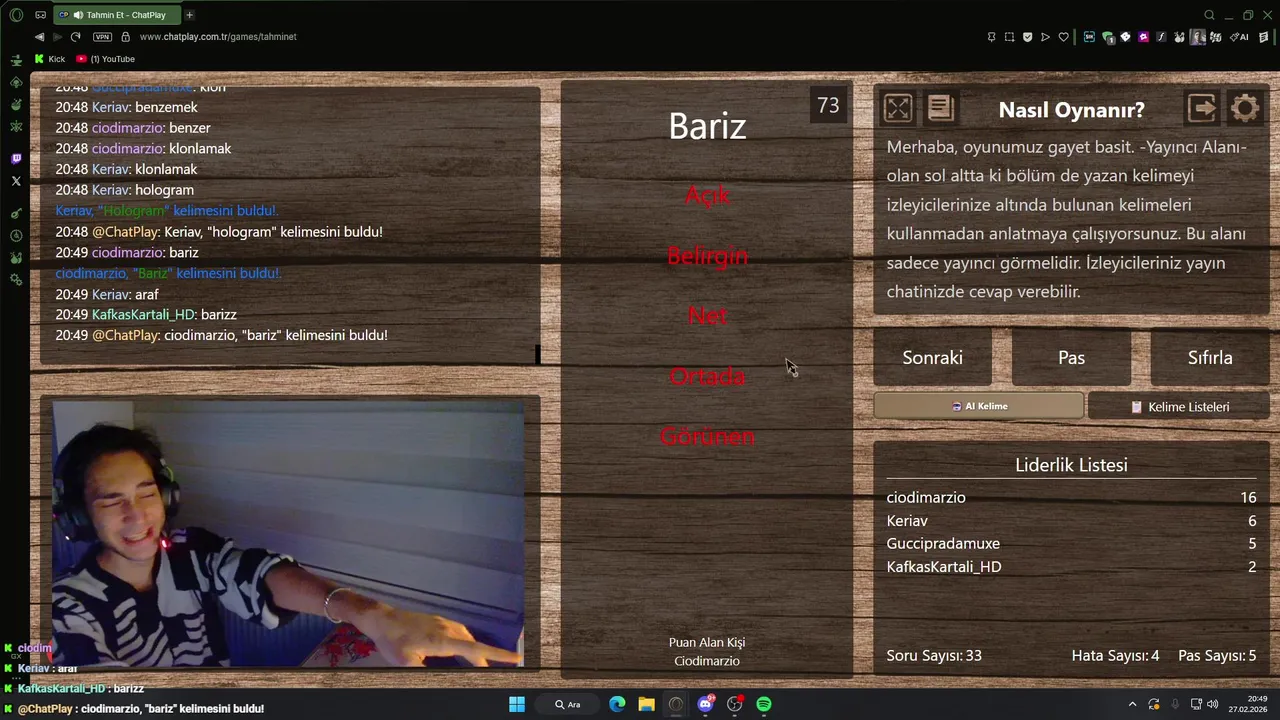Open the Kick bookmark
This screenshot has height=720, width=1280.
50,59
